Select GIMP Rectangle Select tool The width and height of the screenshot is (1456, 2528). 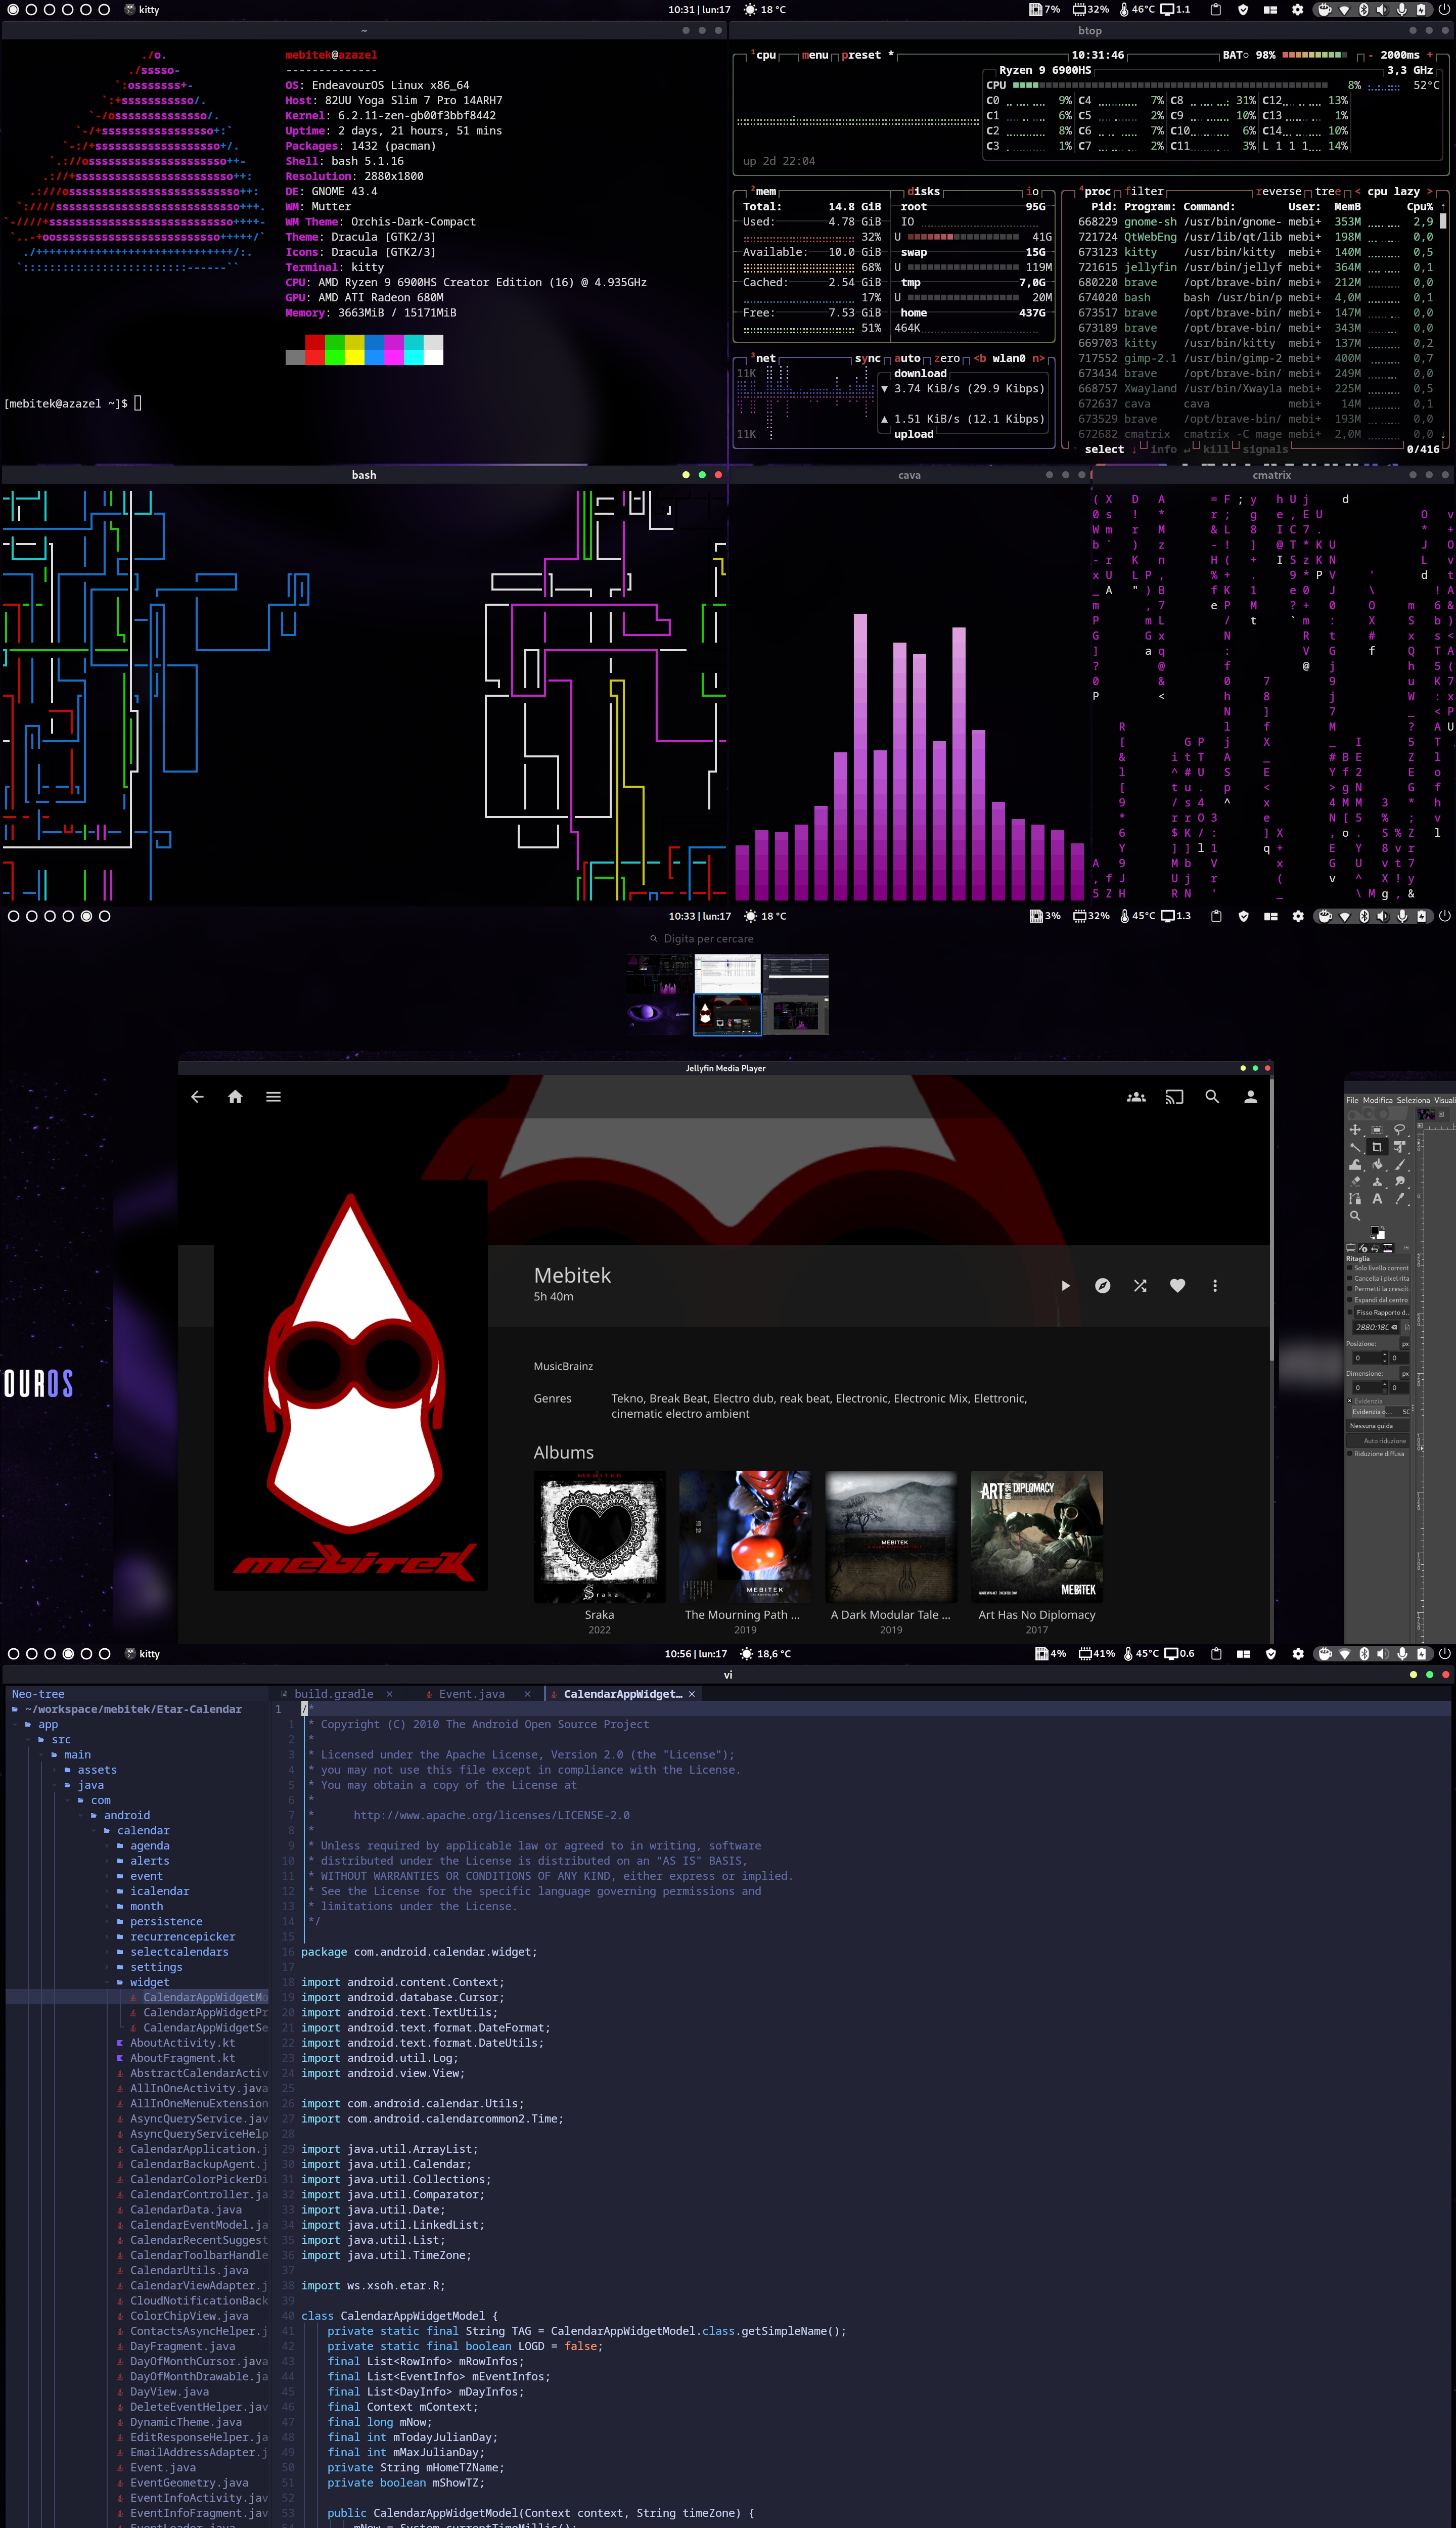pyautogui.click(x=1377, y=1130)
